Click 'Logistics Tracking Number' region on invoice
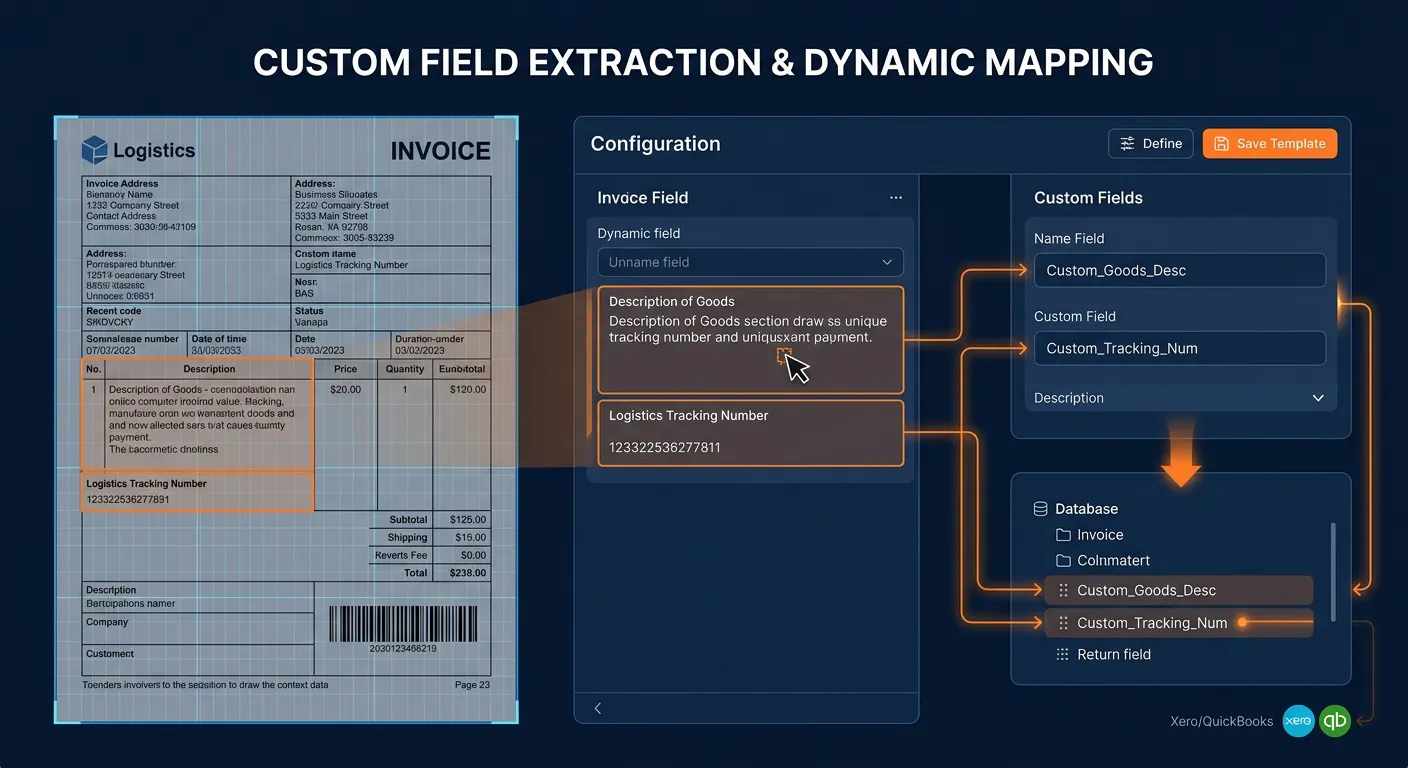The height and width of the screenshot is (768, 1408). [x=198, y=491]
